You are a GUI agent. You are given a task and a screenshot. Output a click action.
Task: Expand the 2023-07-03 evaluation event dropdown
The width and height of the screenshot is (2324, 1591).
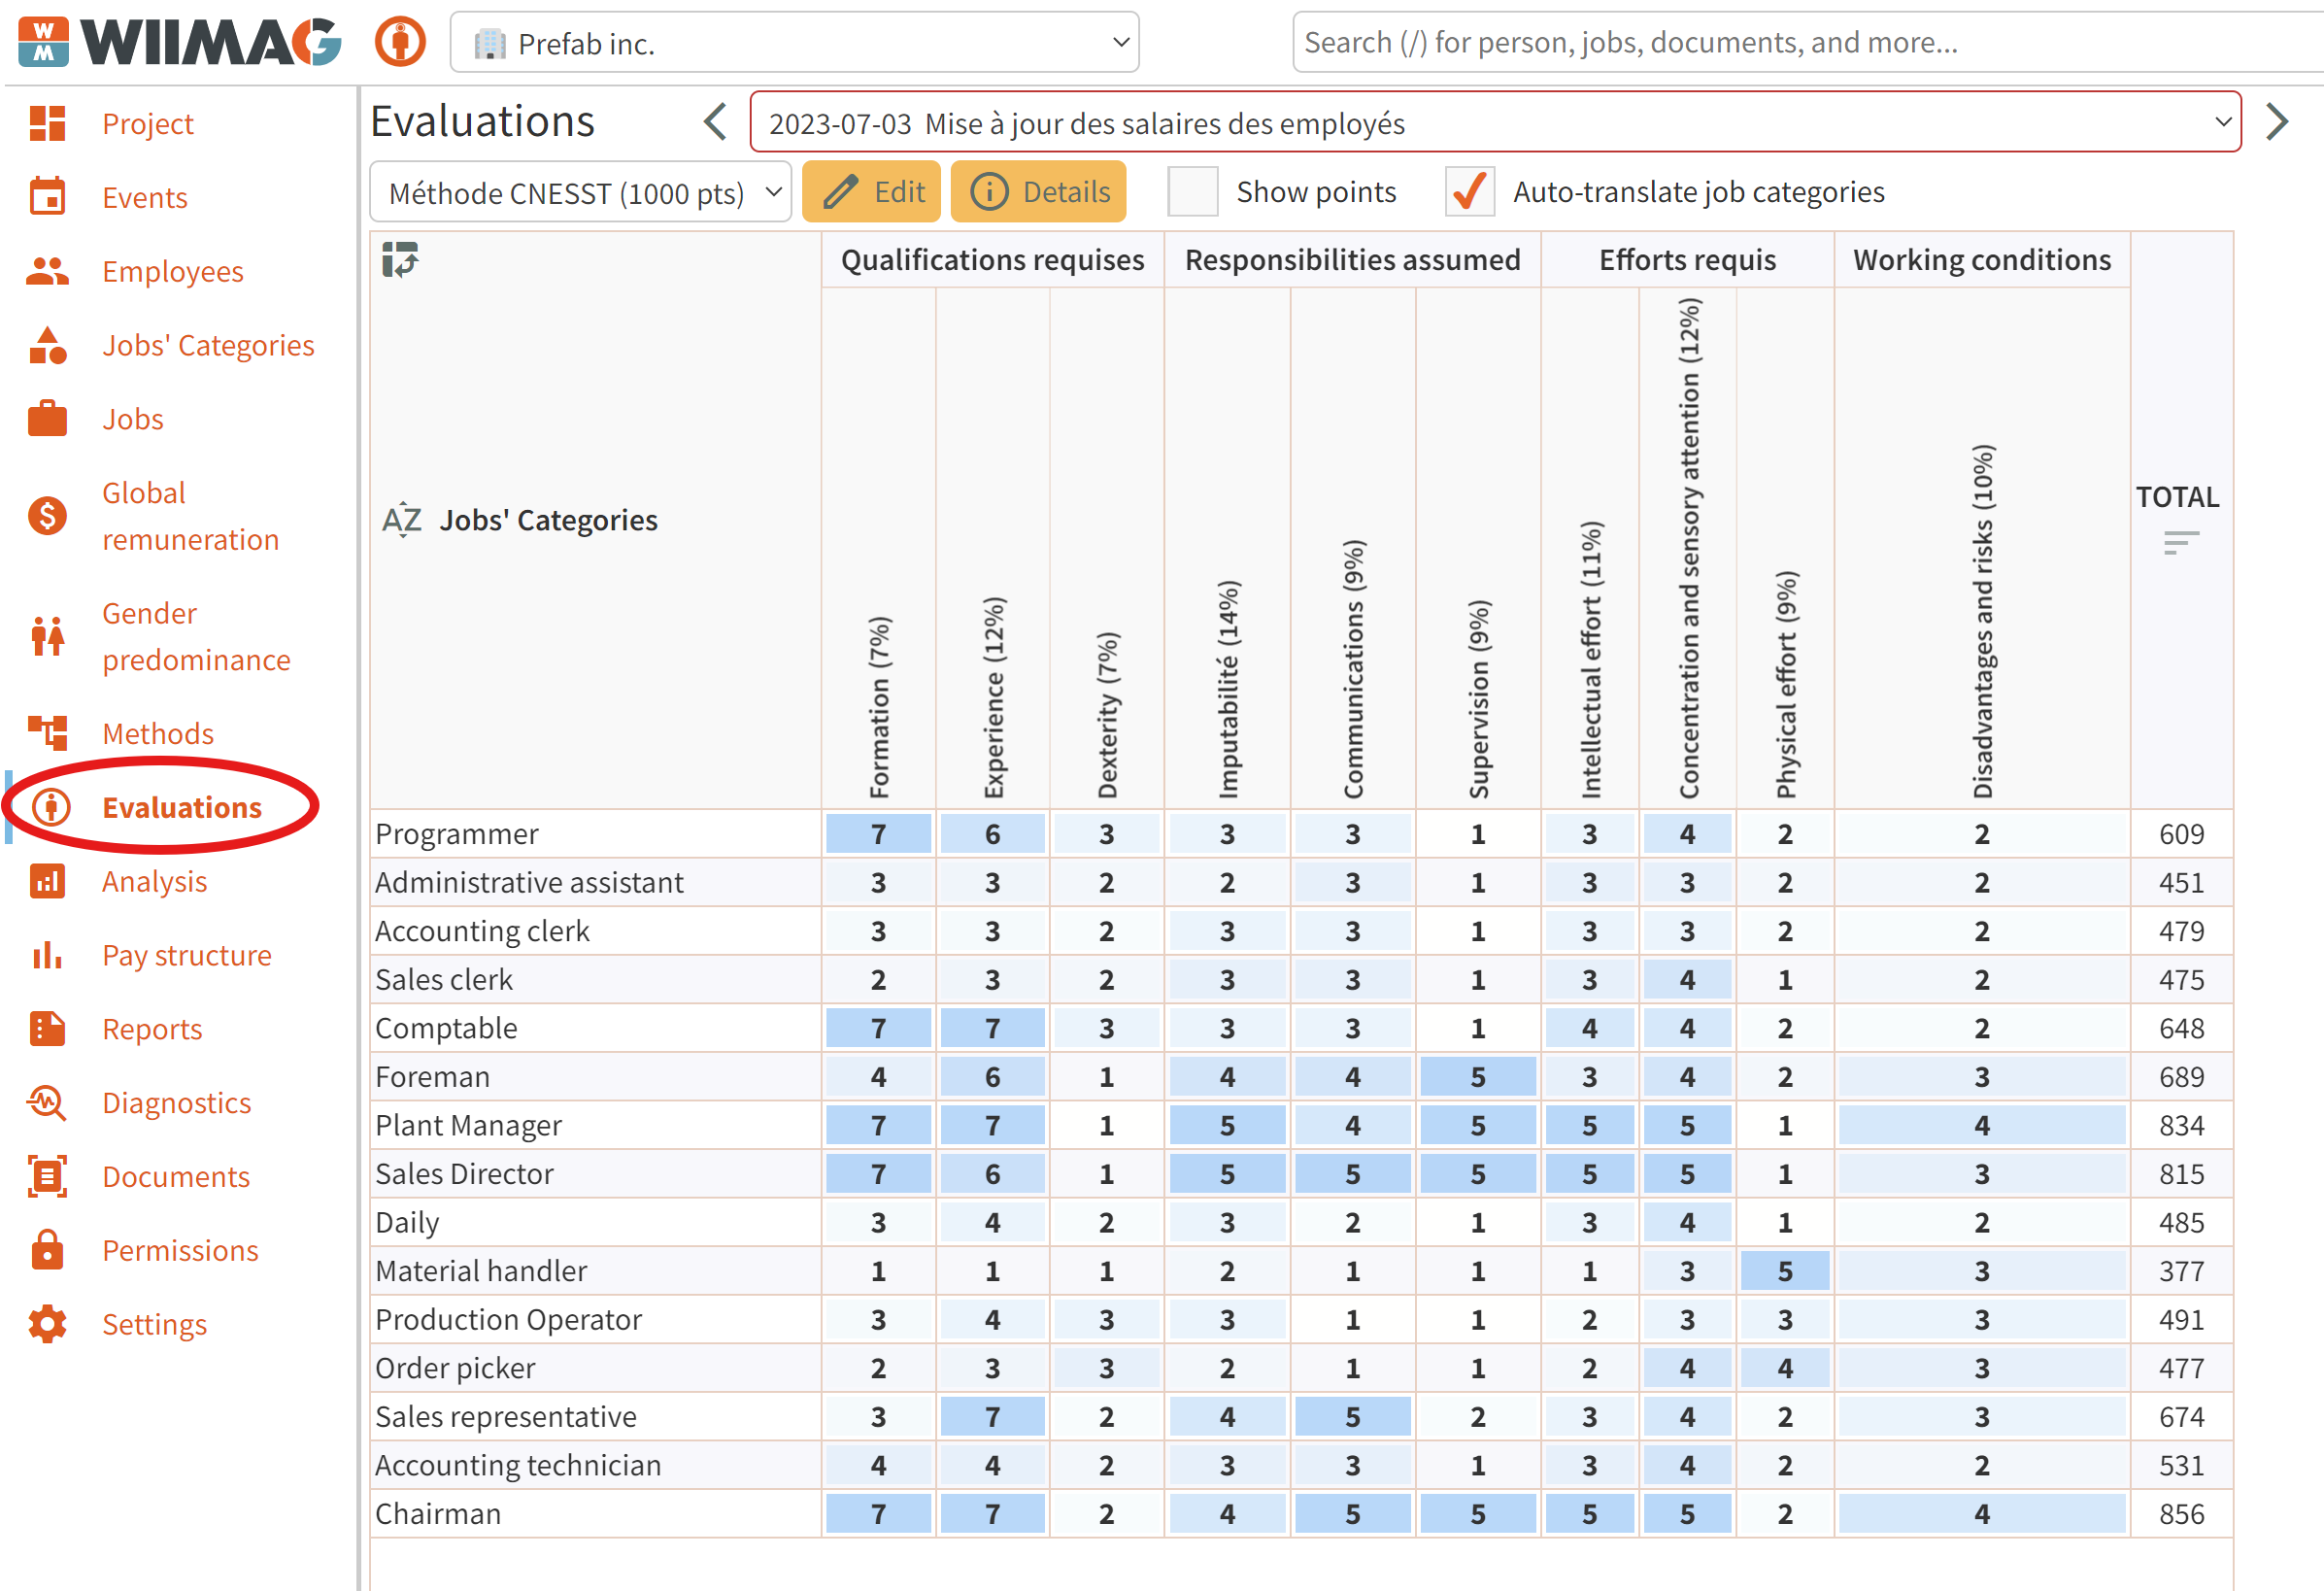pyautogui.click(x=1495, y=122)
